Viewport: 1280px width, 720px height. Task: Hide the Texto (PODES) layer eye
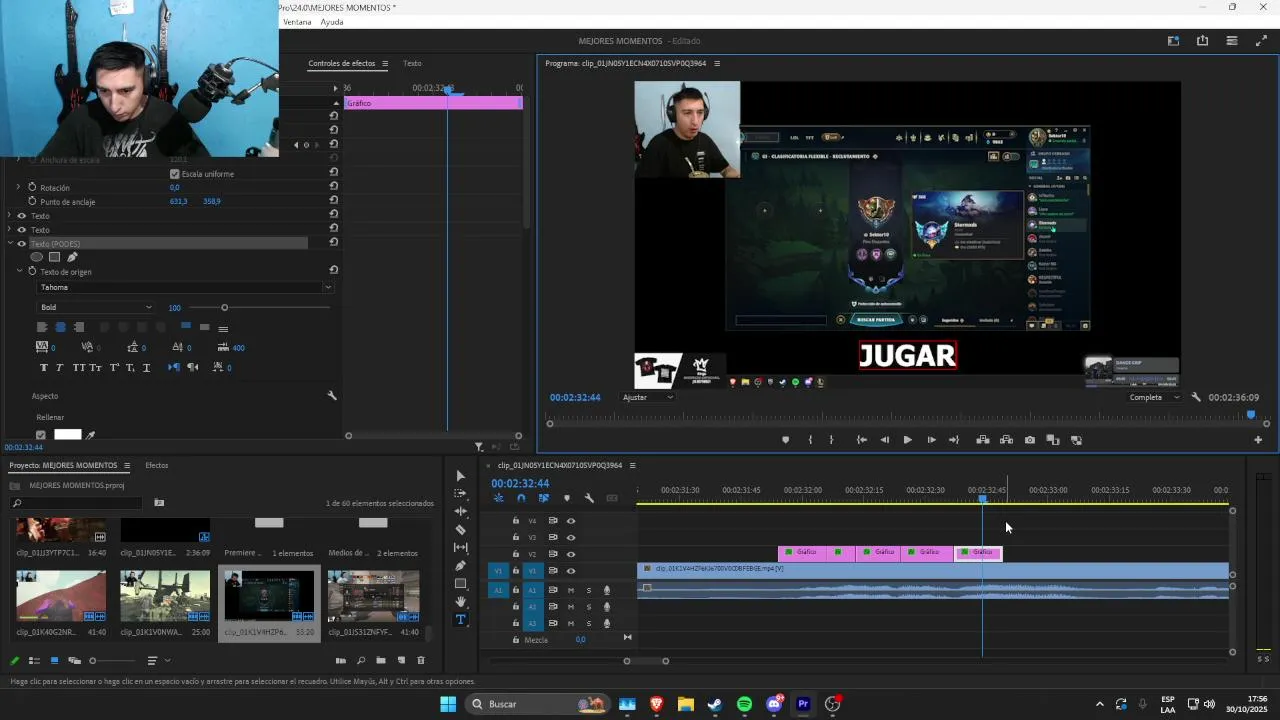[22, 244]
